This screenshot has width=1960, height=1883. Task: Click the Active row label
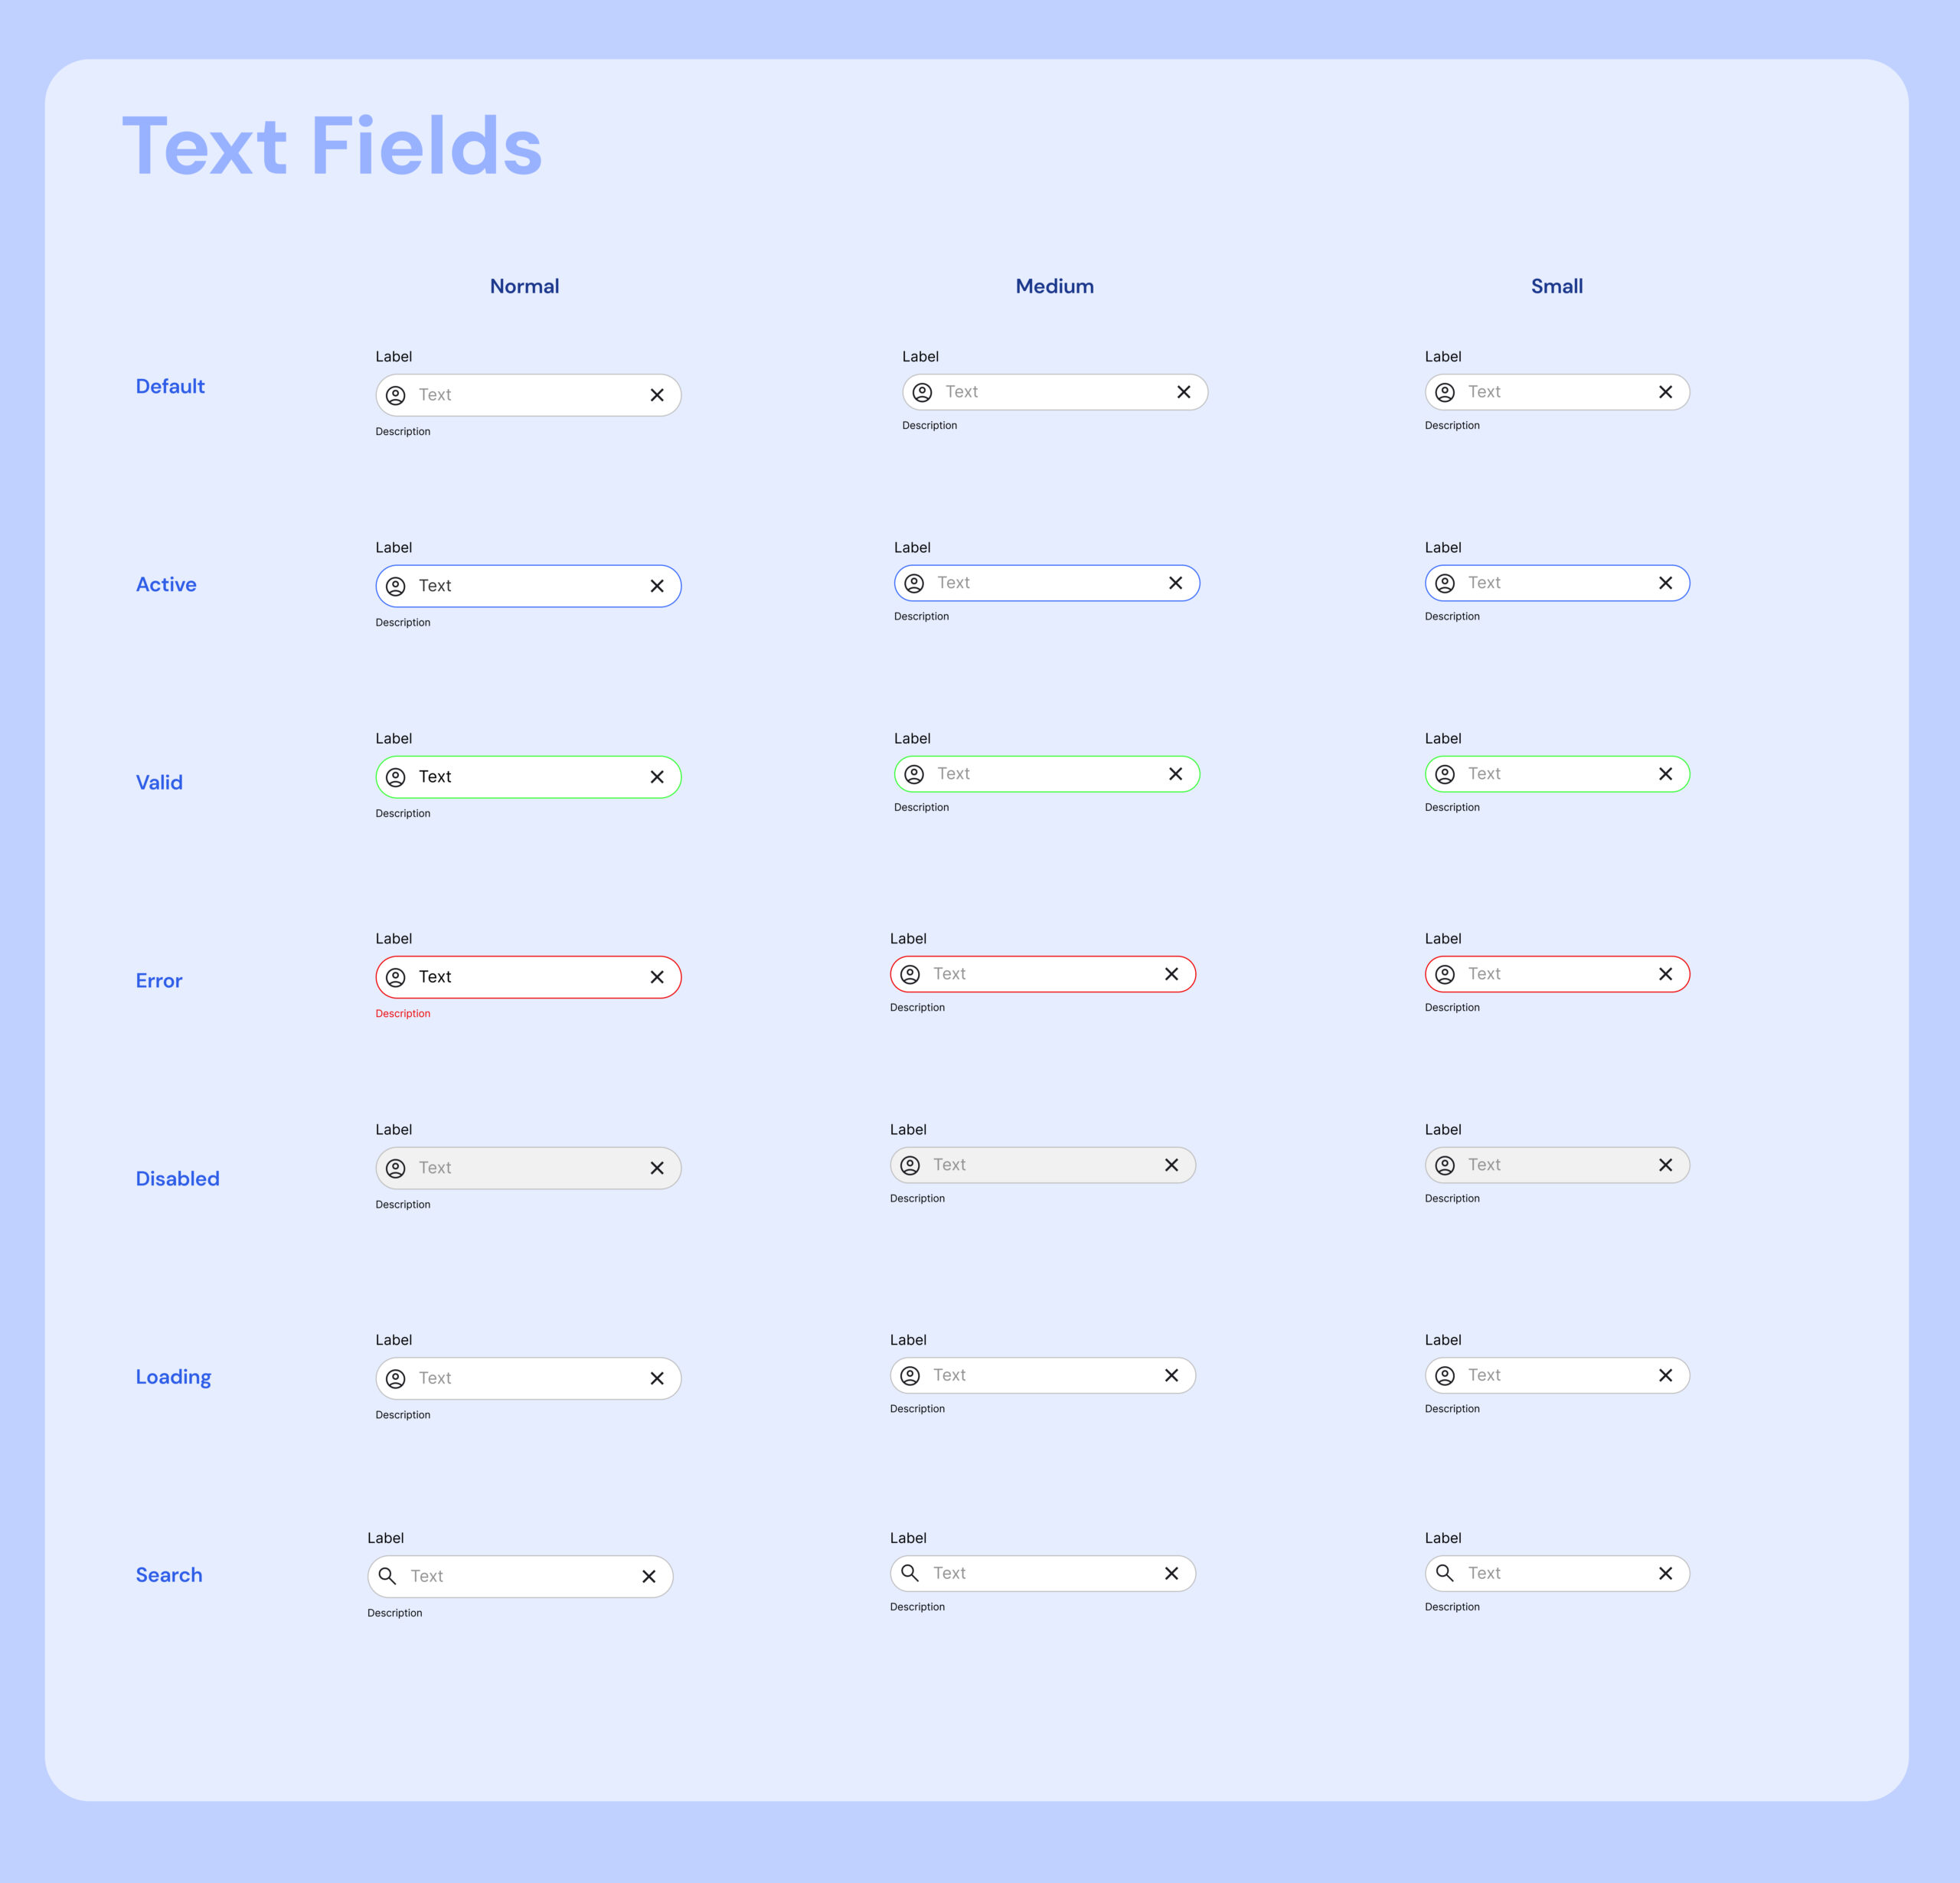point(166,584)
